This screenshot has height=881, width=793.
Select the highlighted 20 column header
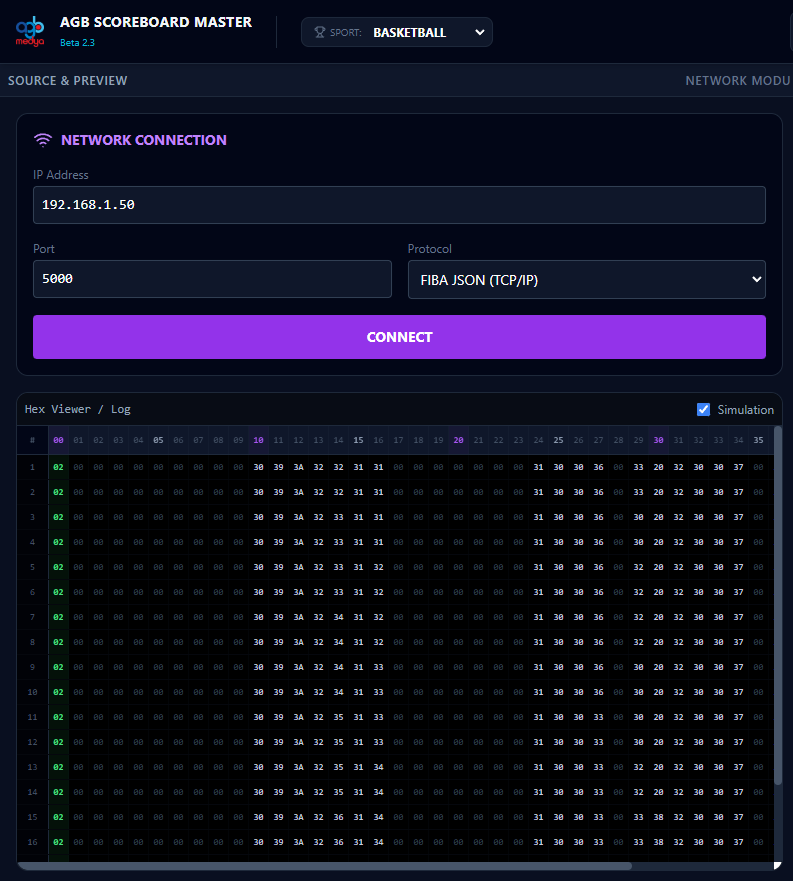point(458,440)
